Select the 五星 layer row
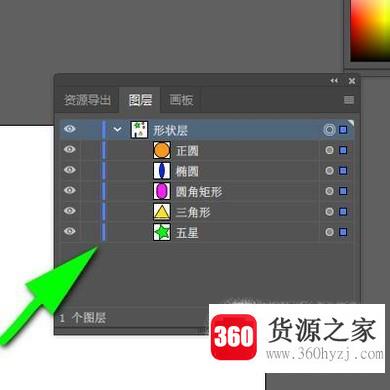 click(207, 232)
